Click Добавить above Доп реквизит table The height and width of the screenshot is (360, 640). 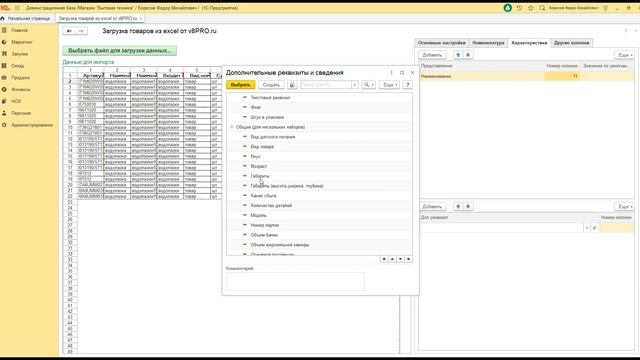pos(432,207)
